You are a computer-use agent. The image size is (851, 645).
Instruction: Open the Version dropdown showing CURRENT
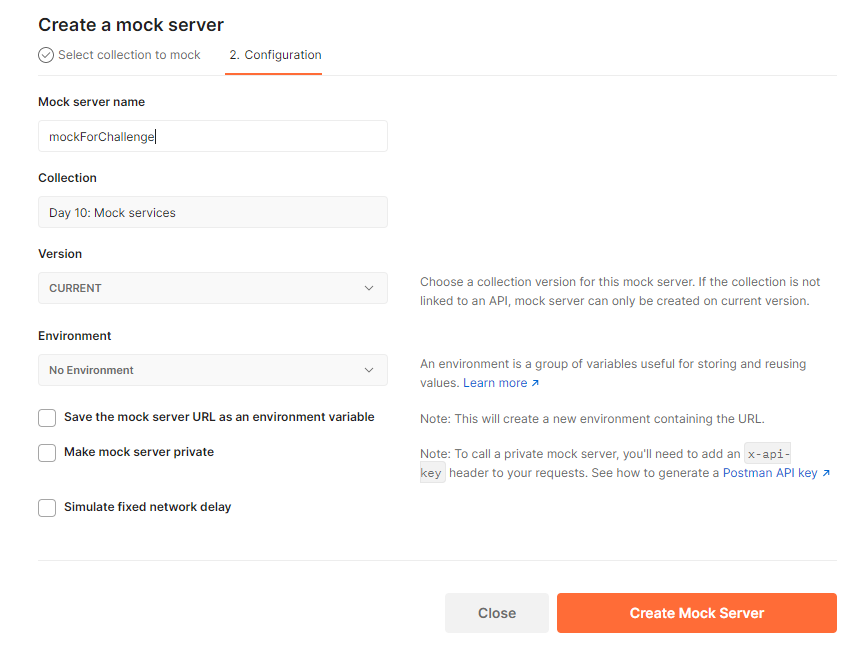point(212,288)
